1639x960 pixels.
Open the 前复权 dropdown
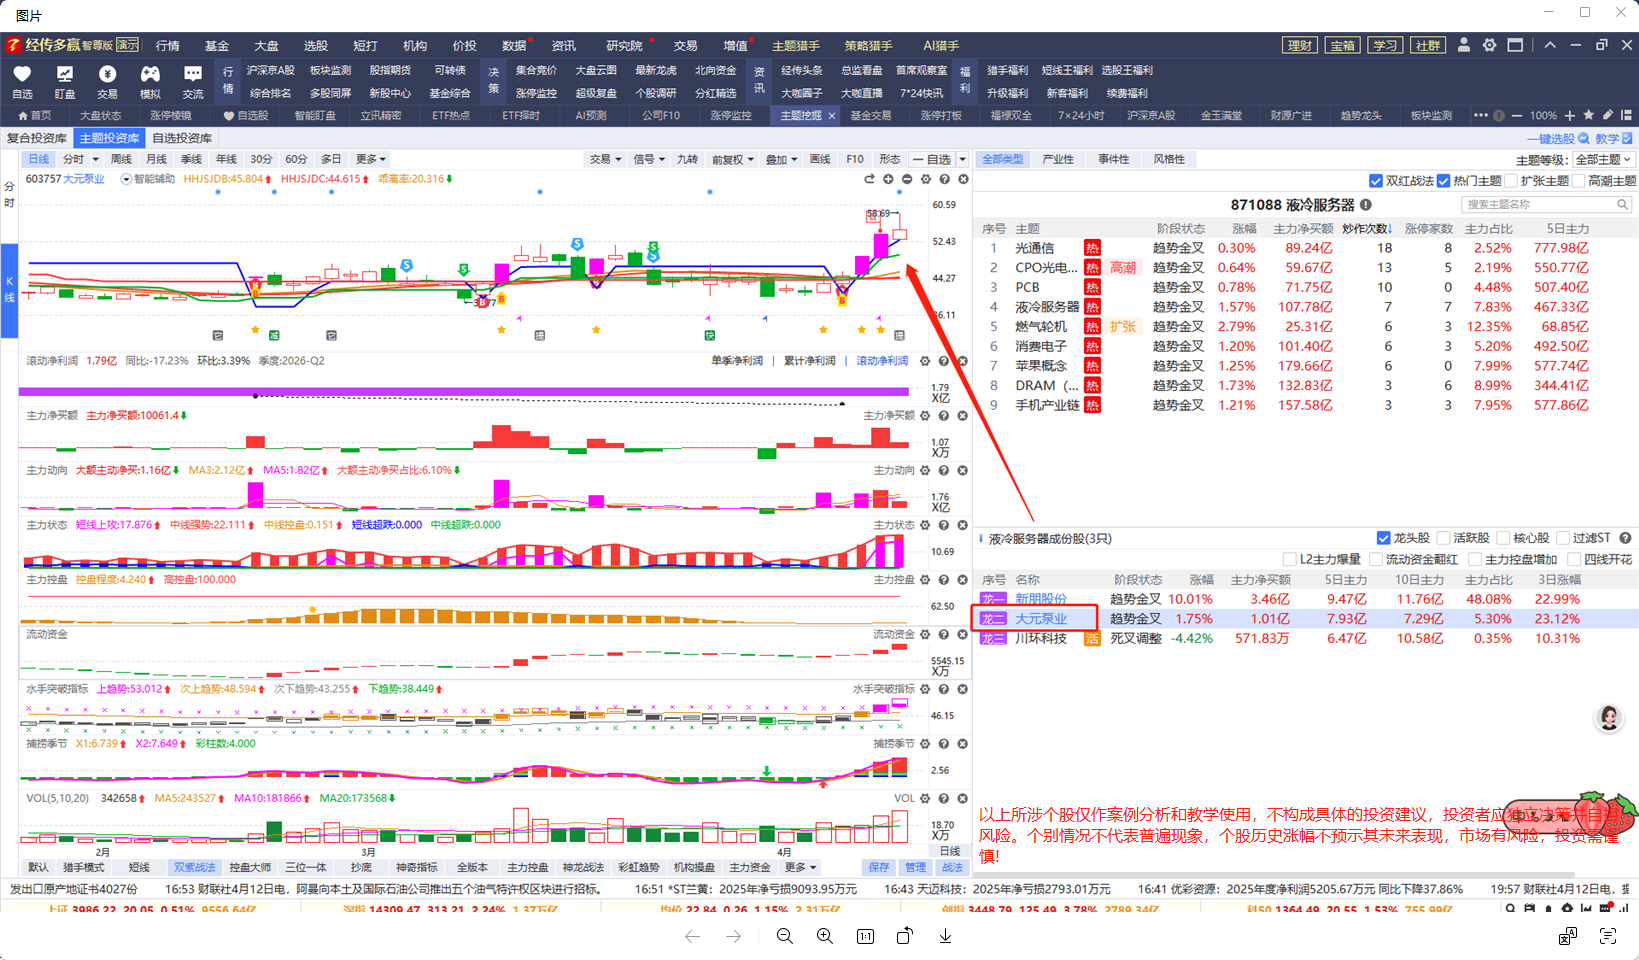click(x=732, y=160)
